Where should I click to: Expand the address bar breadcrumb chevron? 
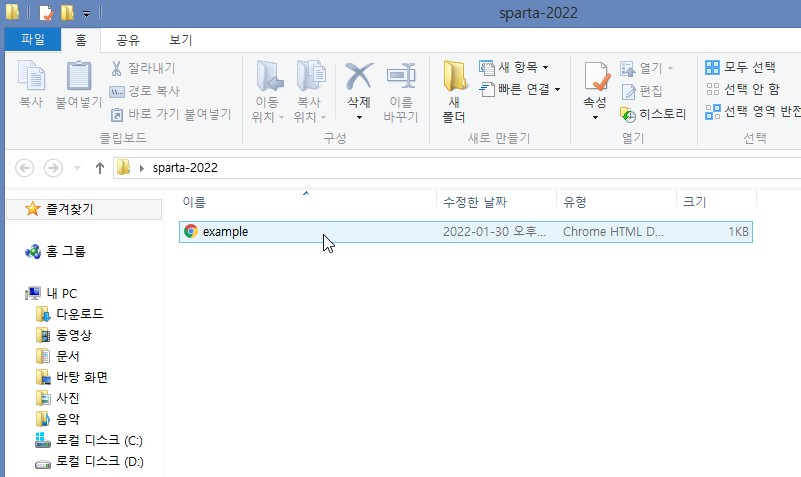[142, 168]
